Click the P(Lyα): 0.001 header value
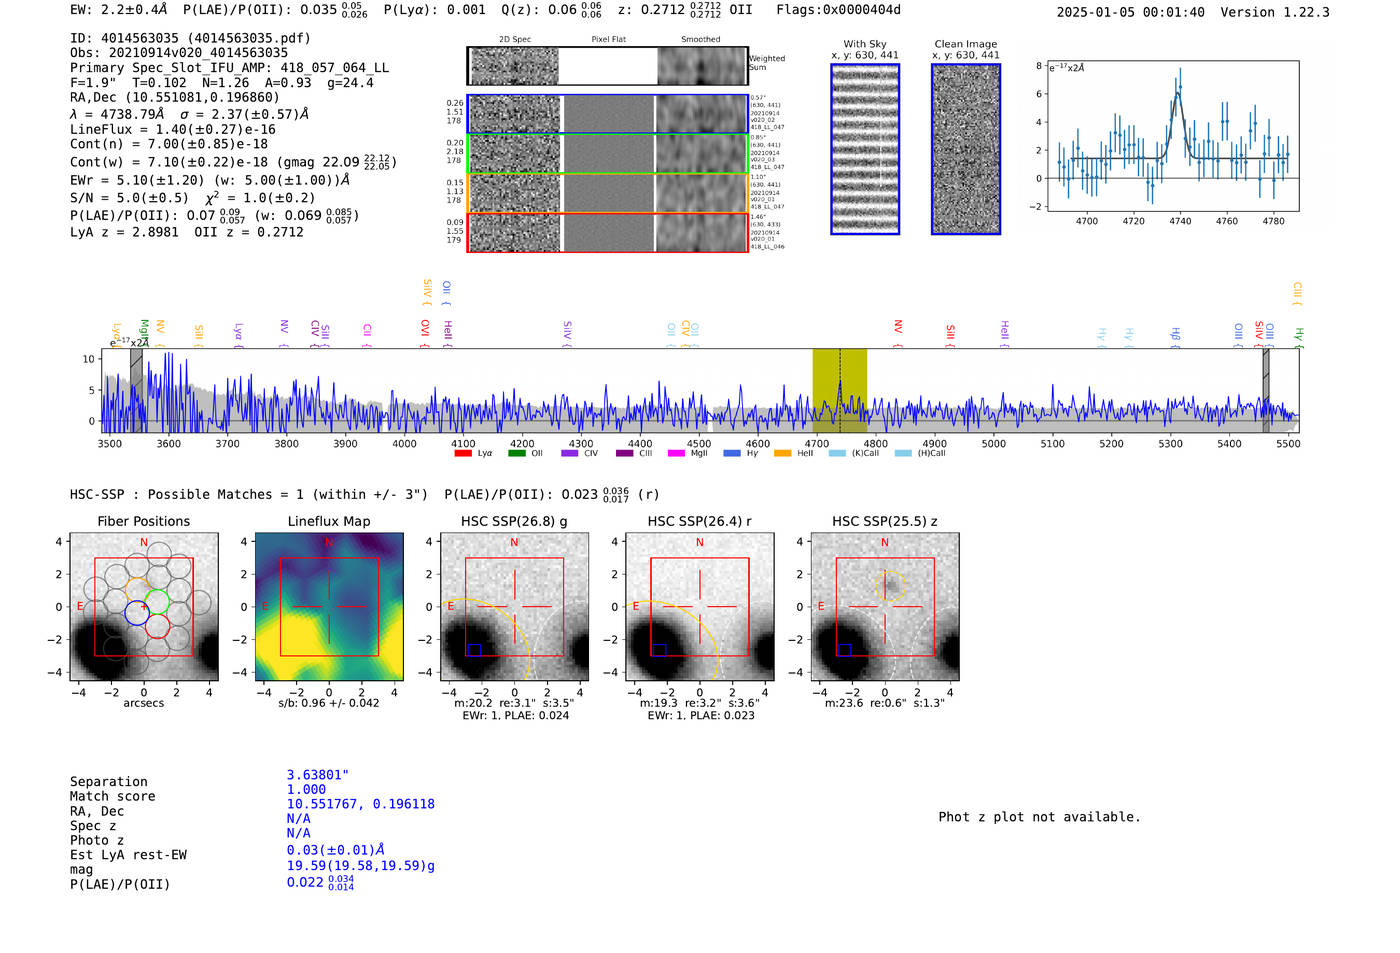1400x953 pixels. click(x=435, y=10)
